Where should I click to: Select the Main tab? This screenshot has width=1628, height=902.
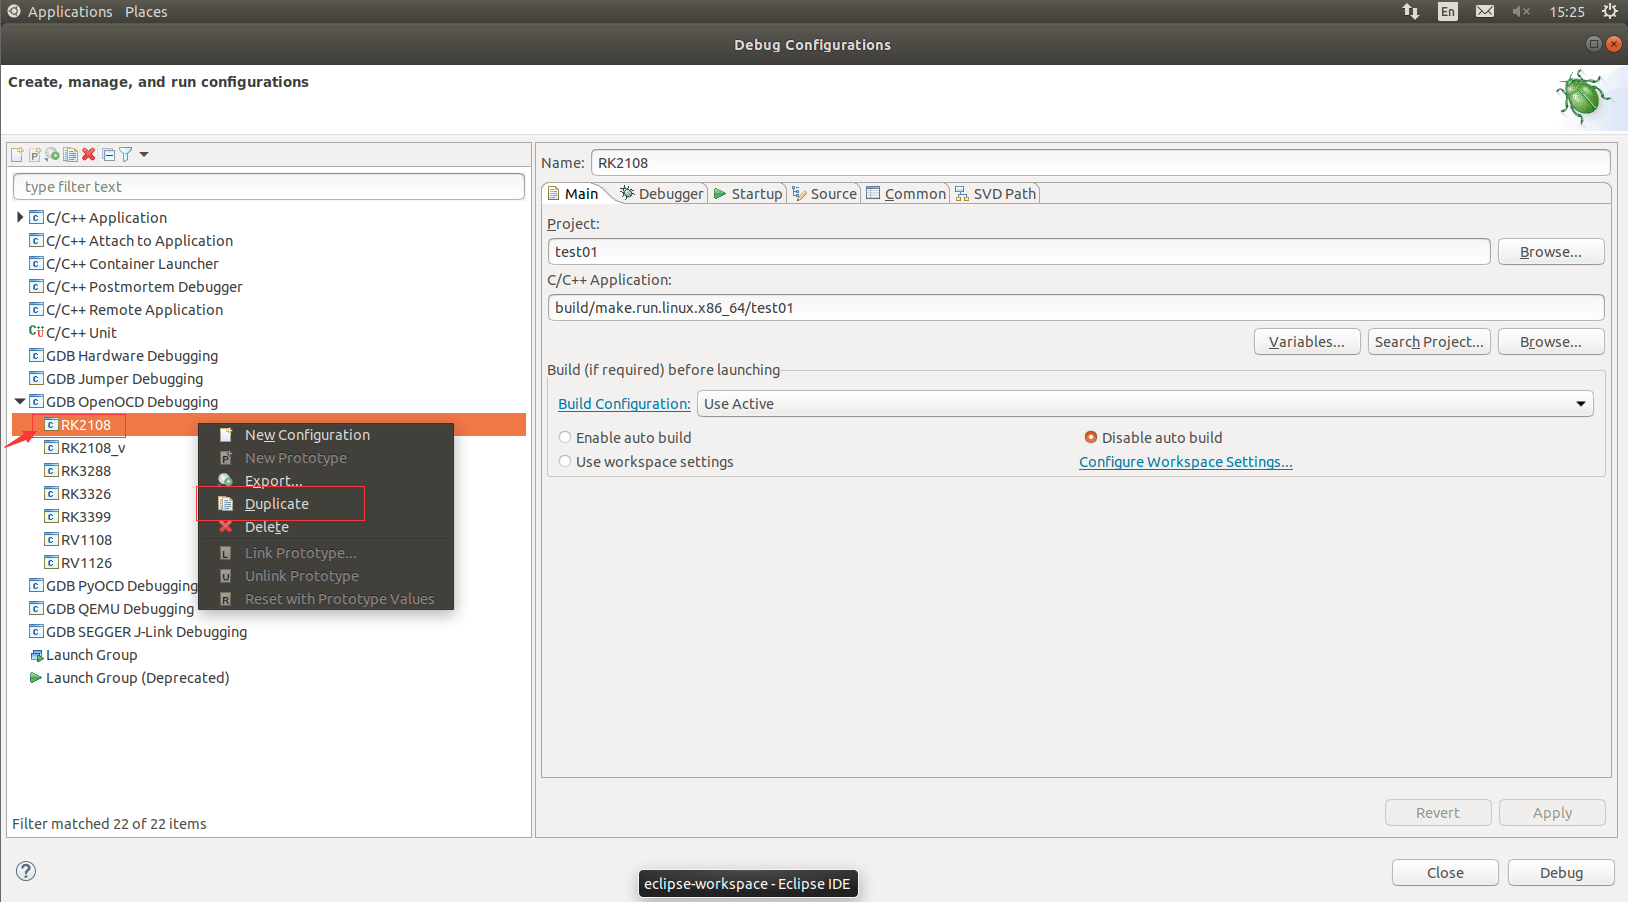point(573,194)
